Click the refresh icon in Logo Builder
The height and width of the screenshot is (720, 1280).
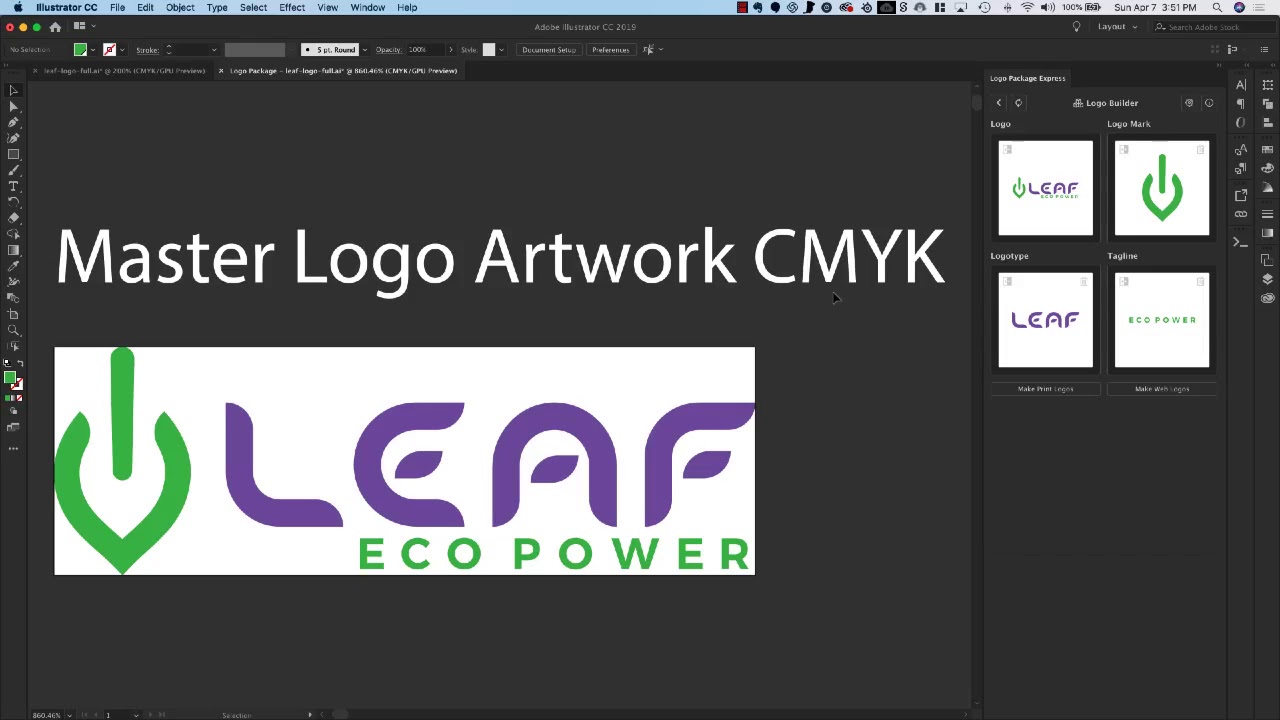[1018, 103]
